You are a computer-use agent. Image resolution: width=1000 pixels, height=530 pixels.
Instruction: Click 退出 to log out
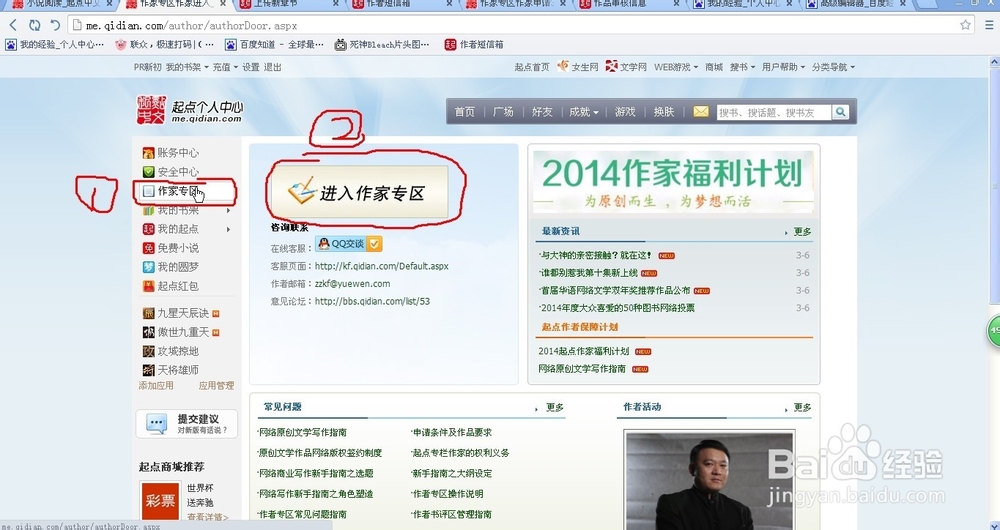click(272, 67)
